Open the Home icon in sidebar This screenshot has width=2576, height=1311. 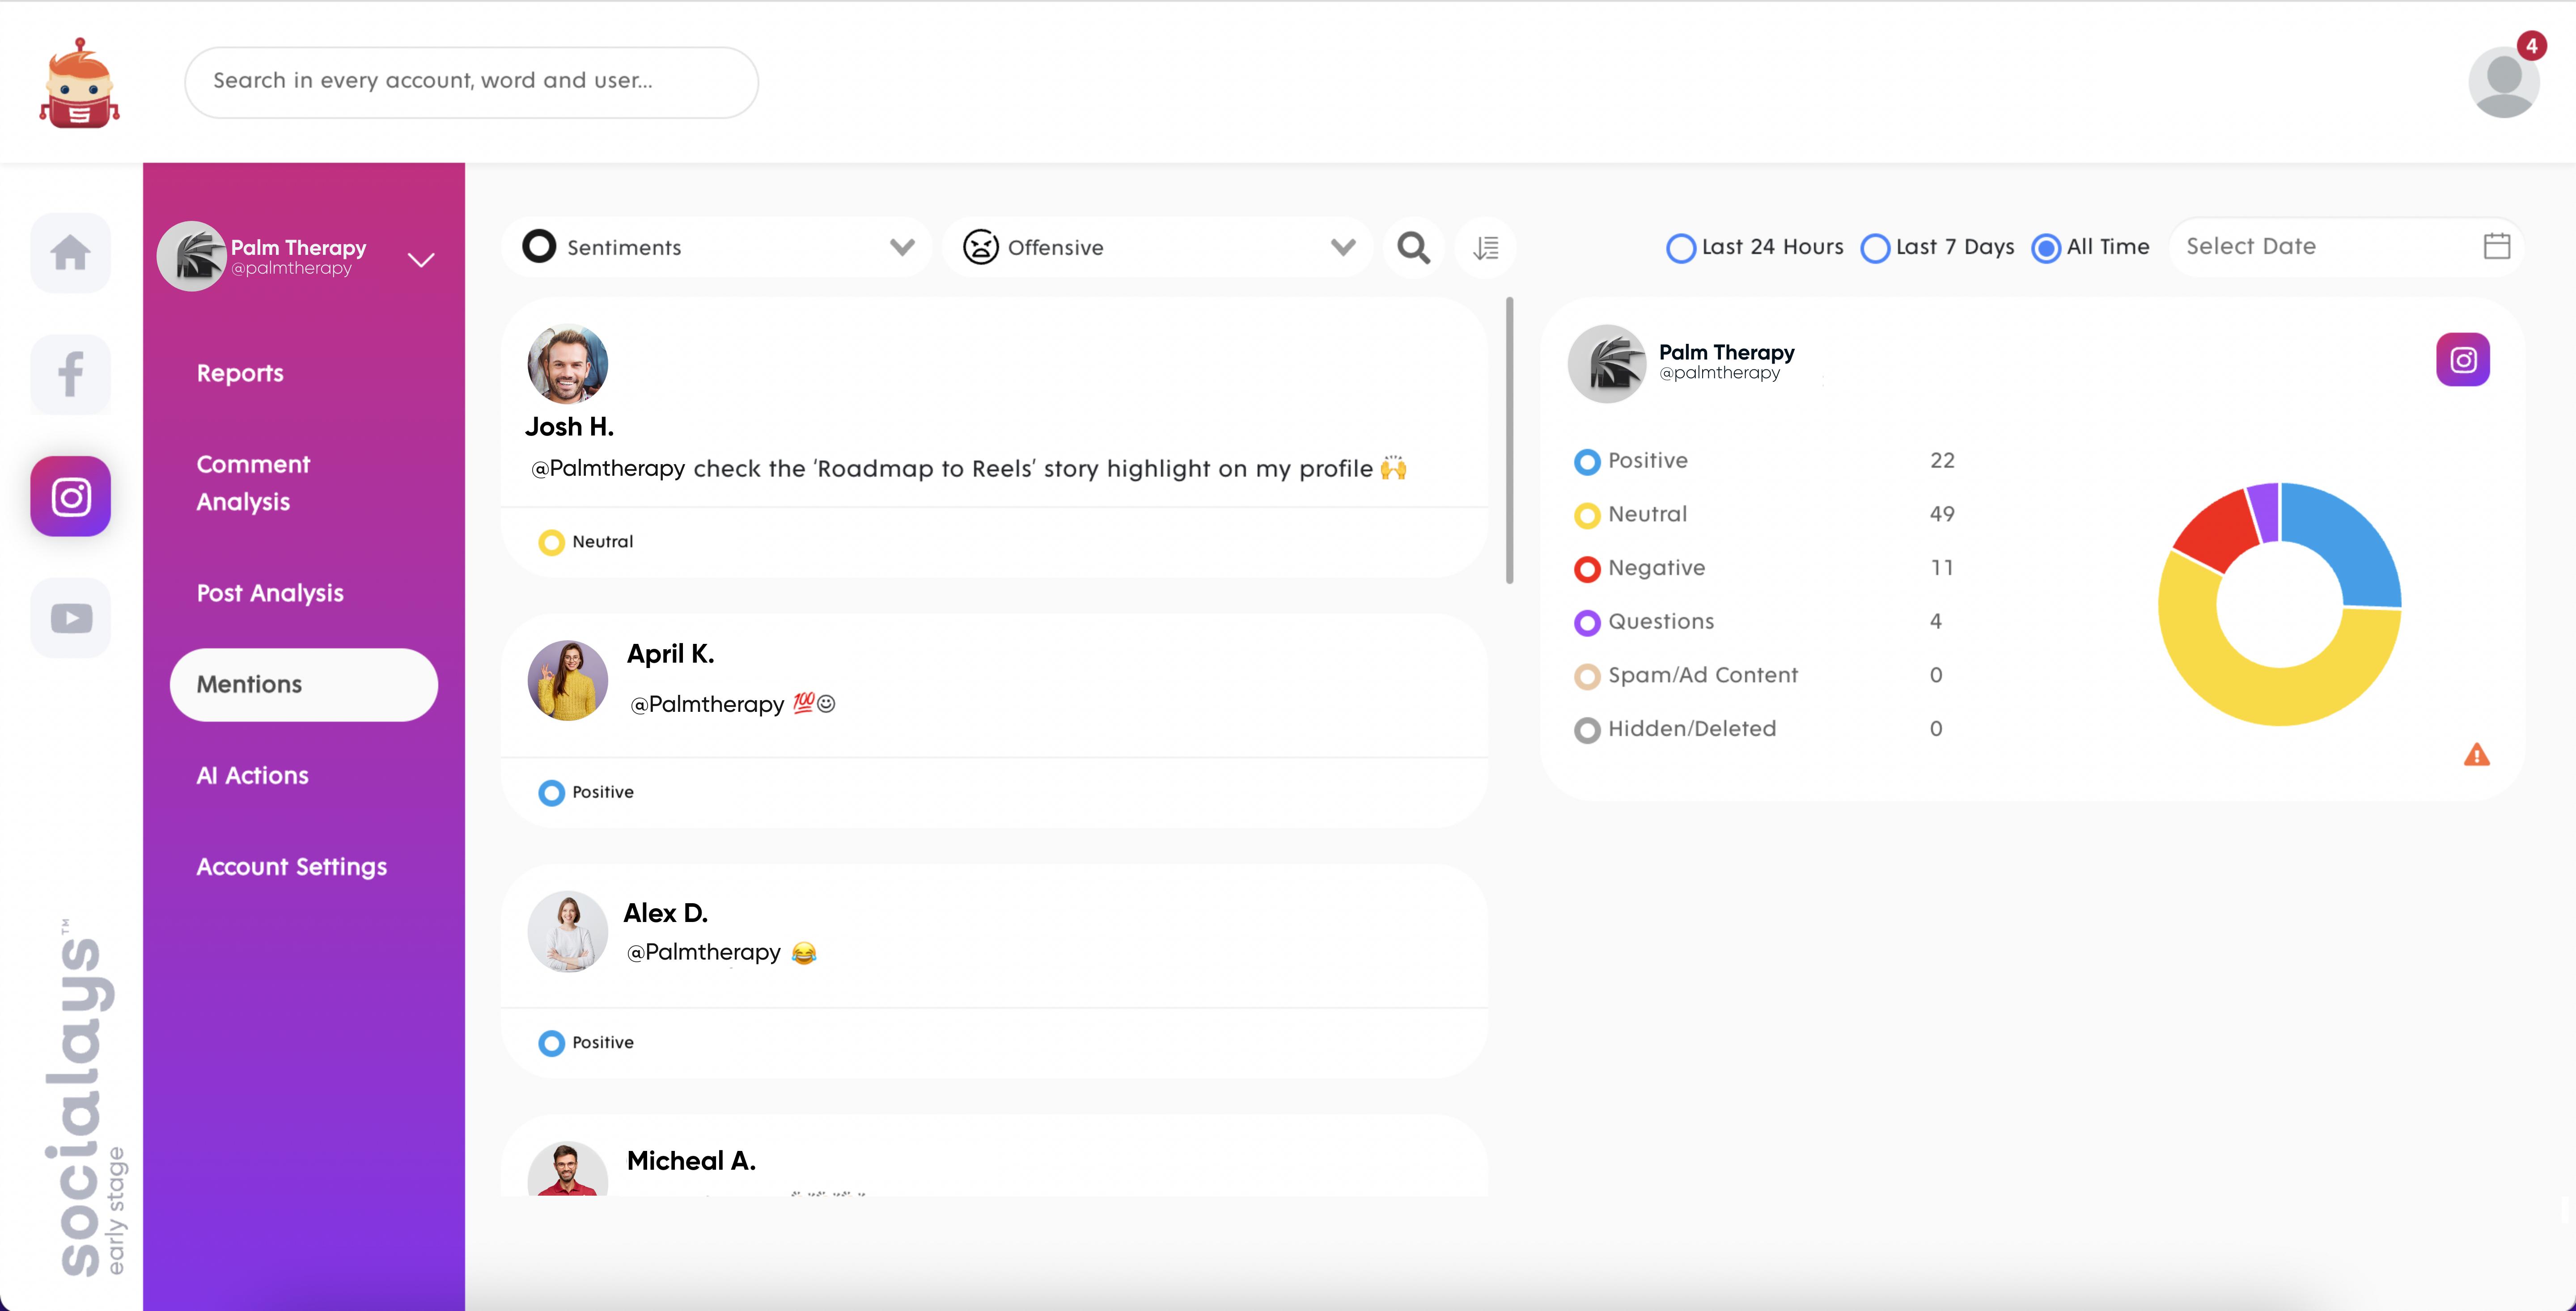[x=70, y=253]
